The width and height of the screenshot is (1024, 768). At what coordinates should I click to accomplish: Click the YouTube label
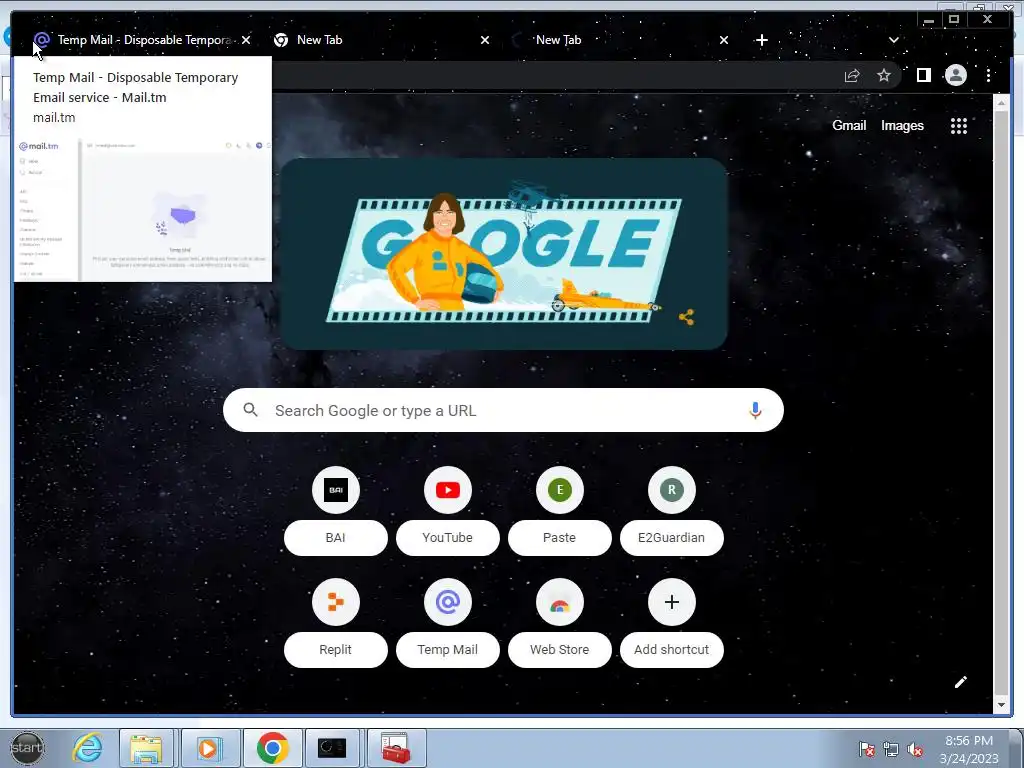click(x=447, y=537)
